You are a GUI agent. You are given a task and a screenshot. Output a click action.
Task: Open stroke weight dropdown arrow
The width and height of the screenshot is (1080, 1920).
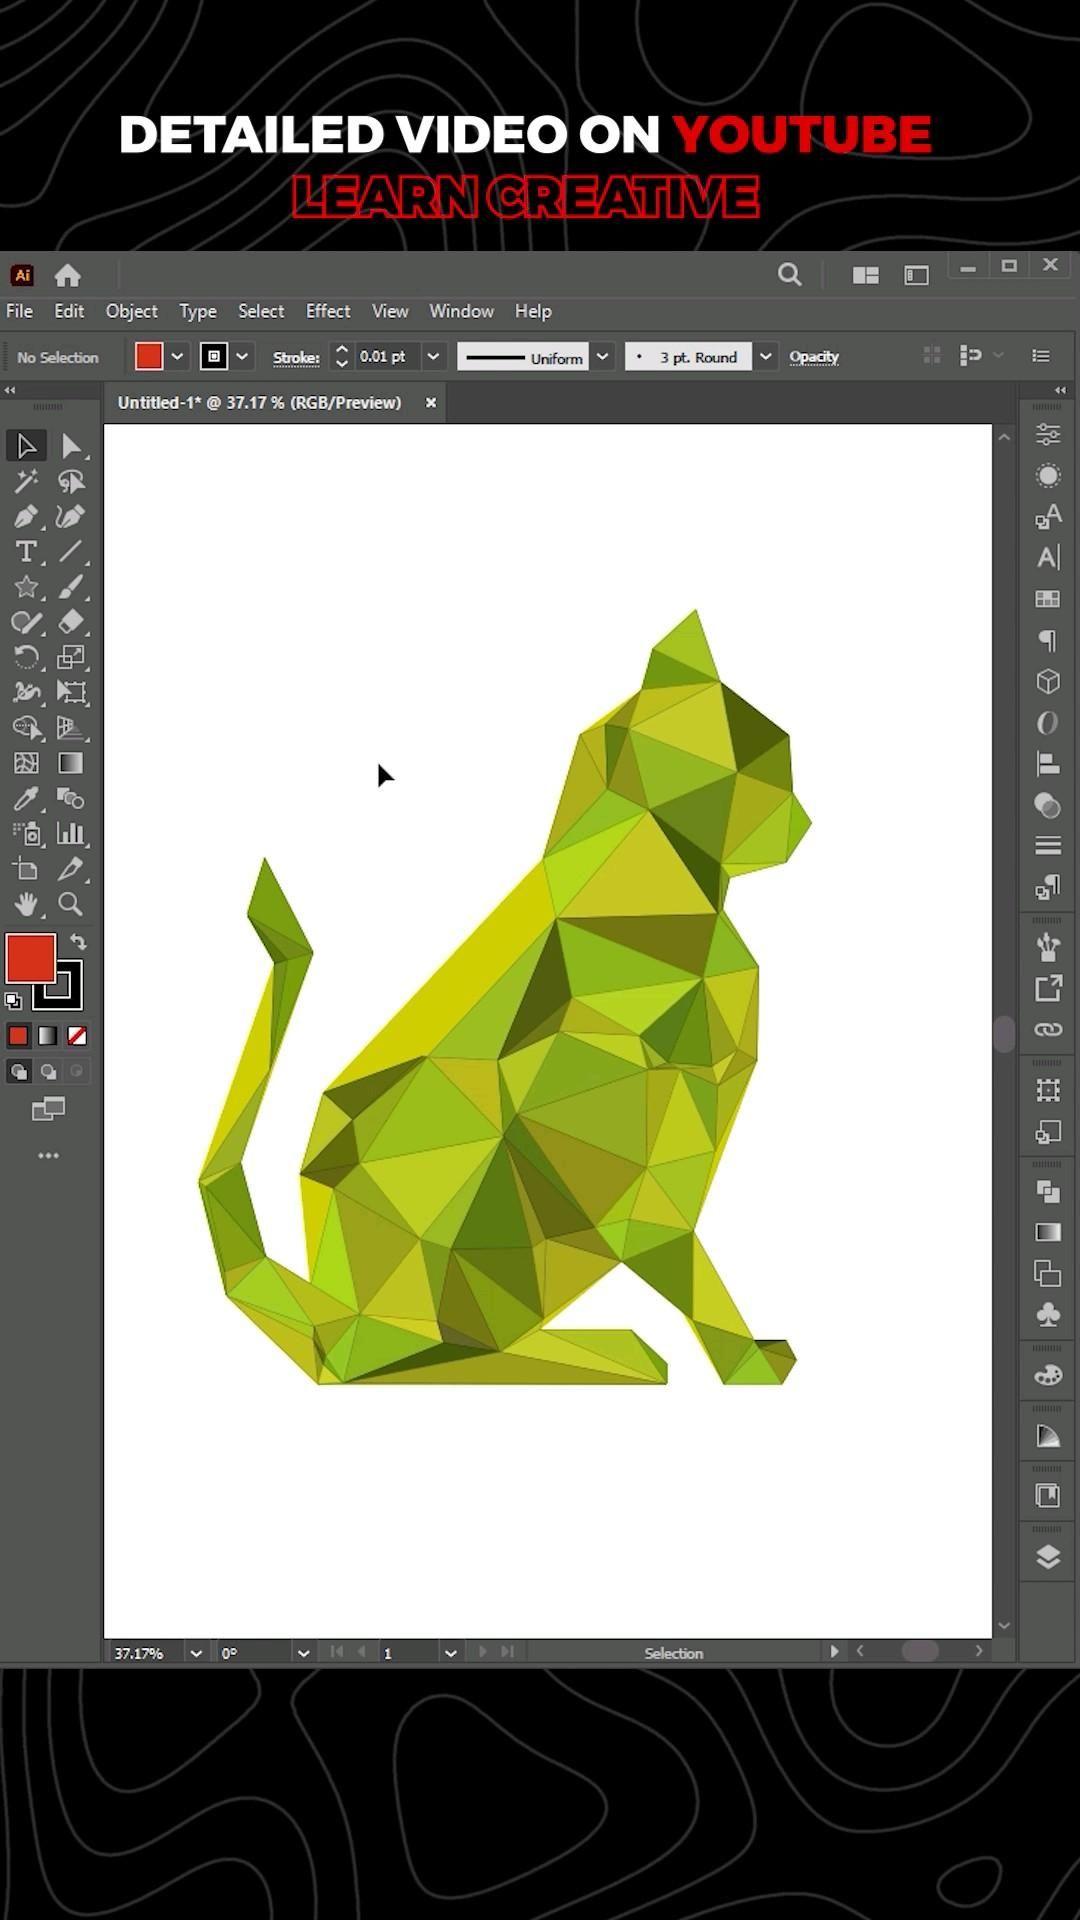[433, 357]
